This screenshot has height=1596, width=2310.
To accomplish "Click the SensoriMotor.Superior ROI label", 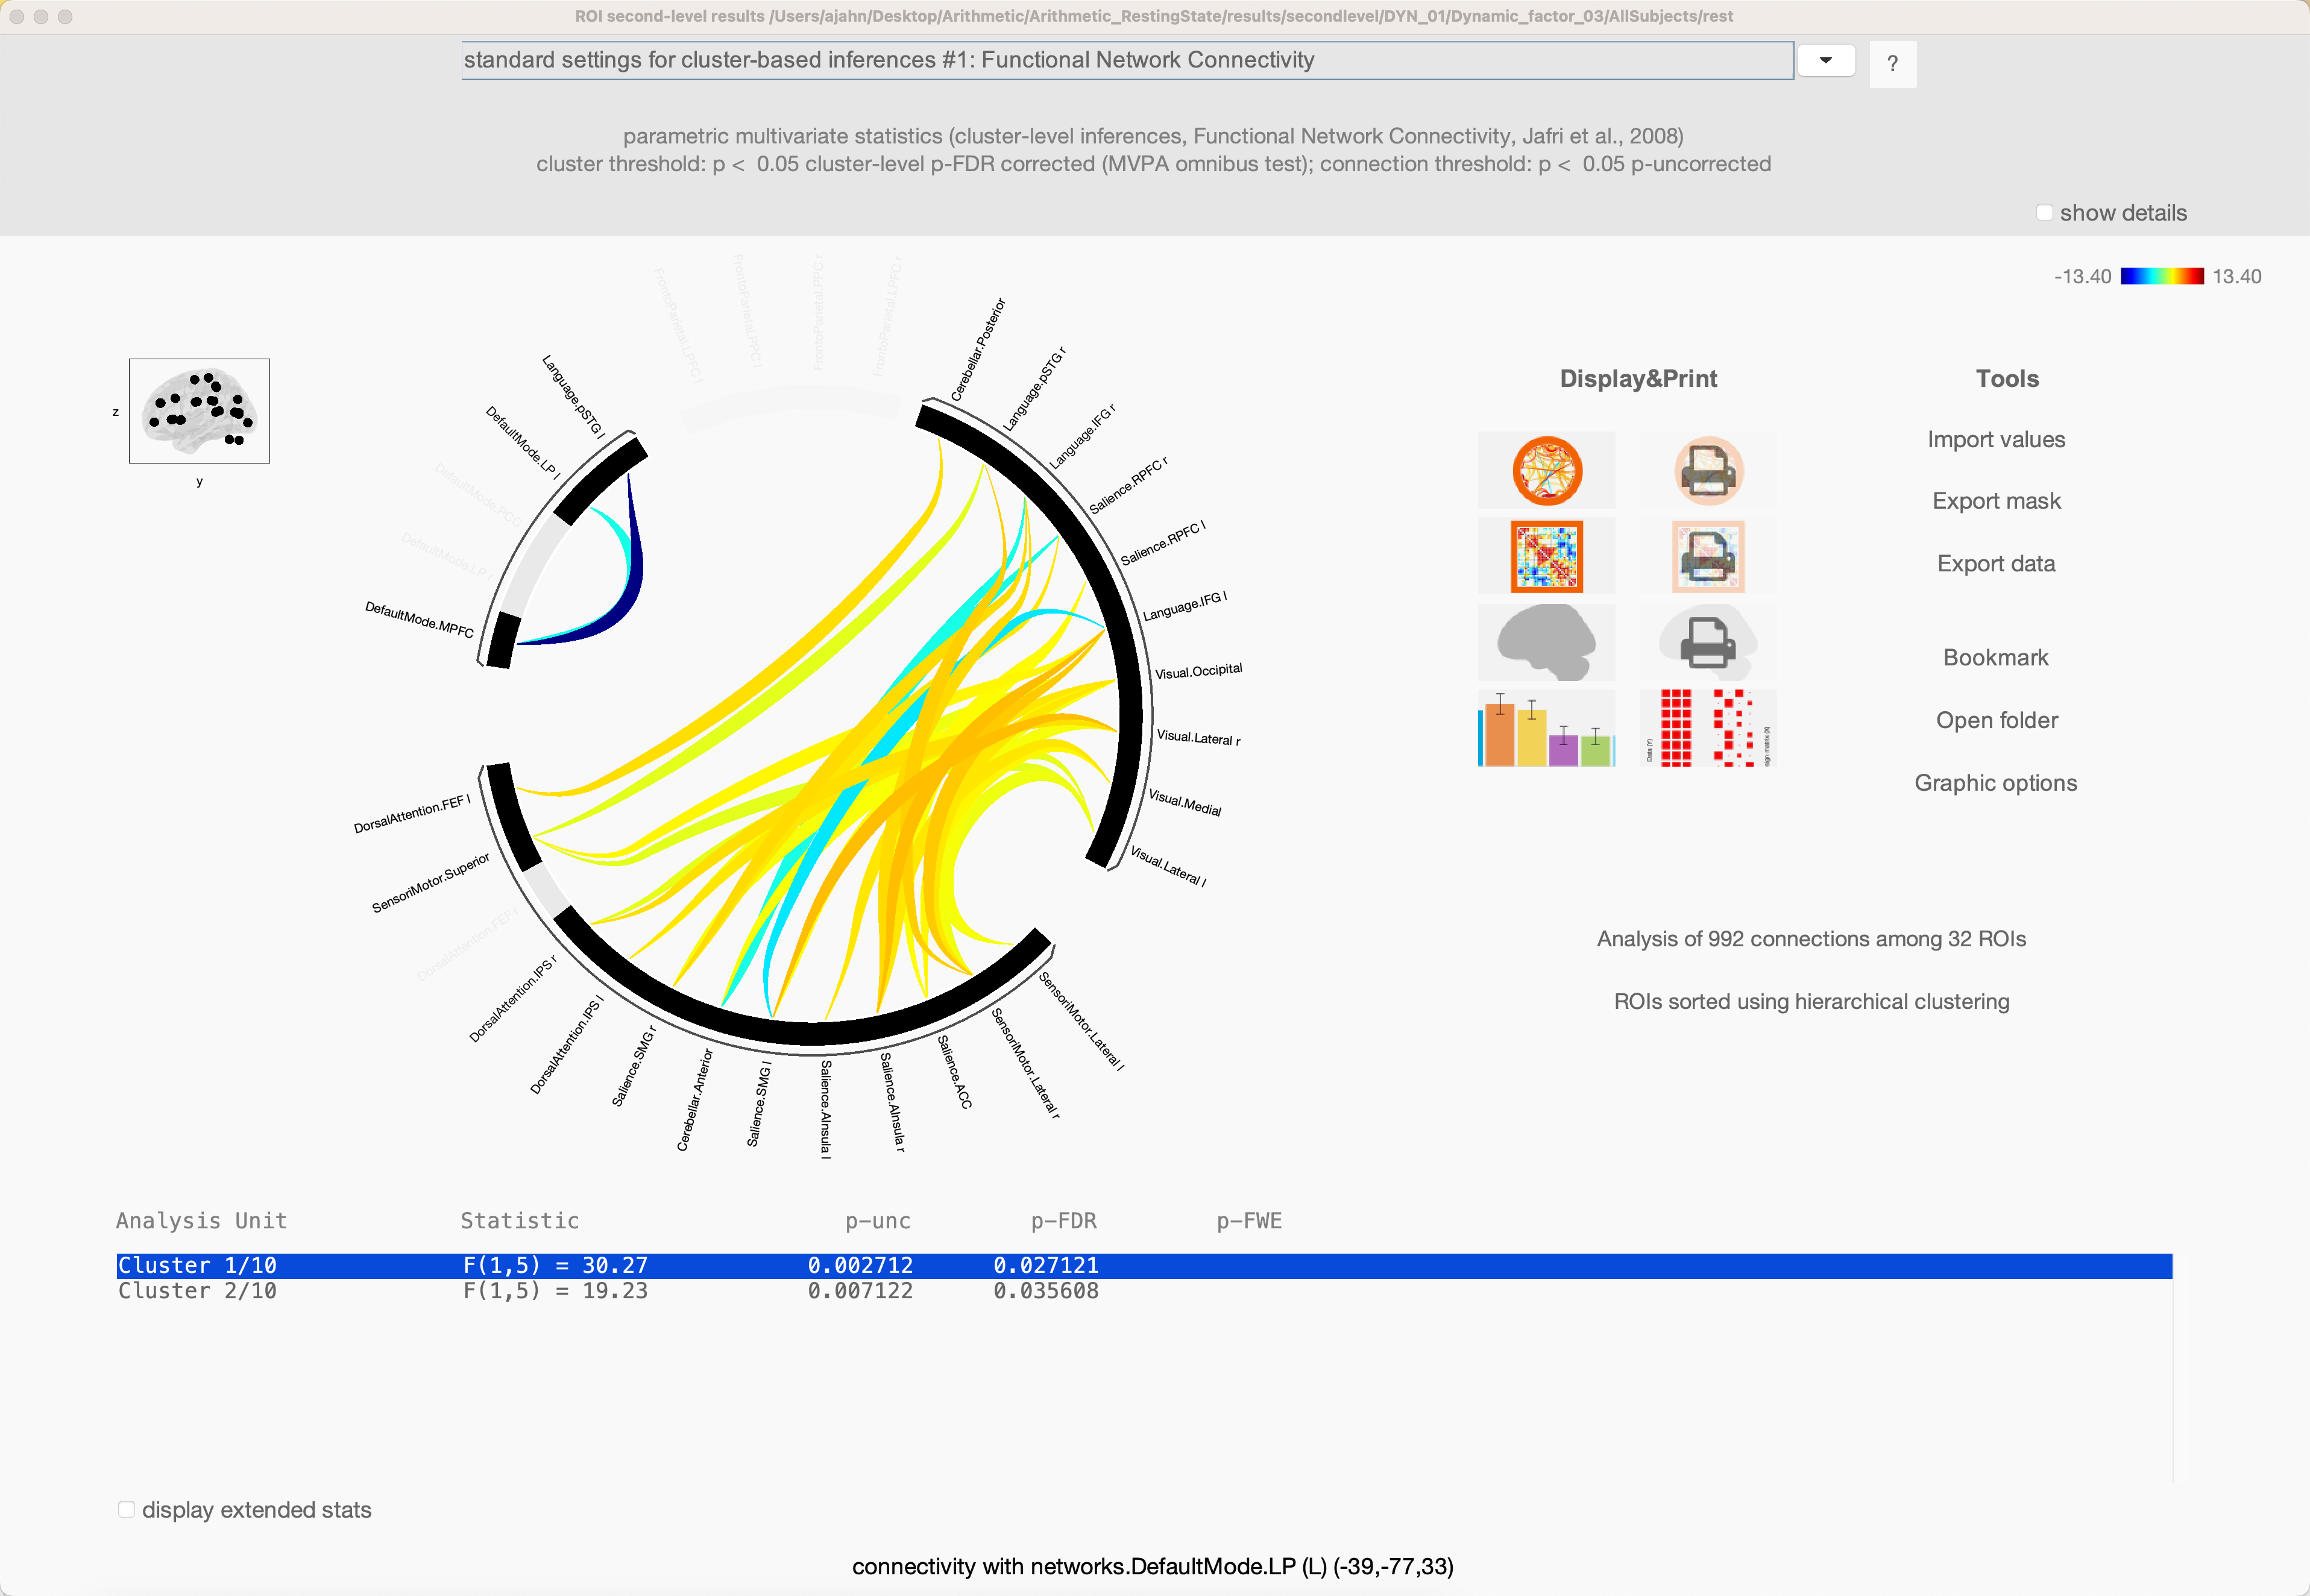I will tap(431, 883).
